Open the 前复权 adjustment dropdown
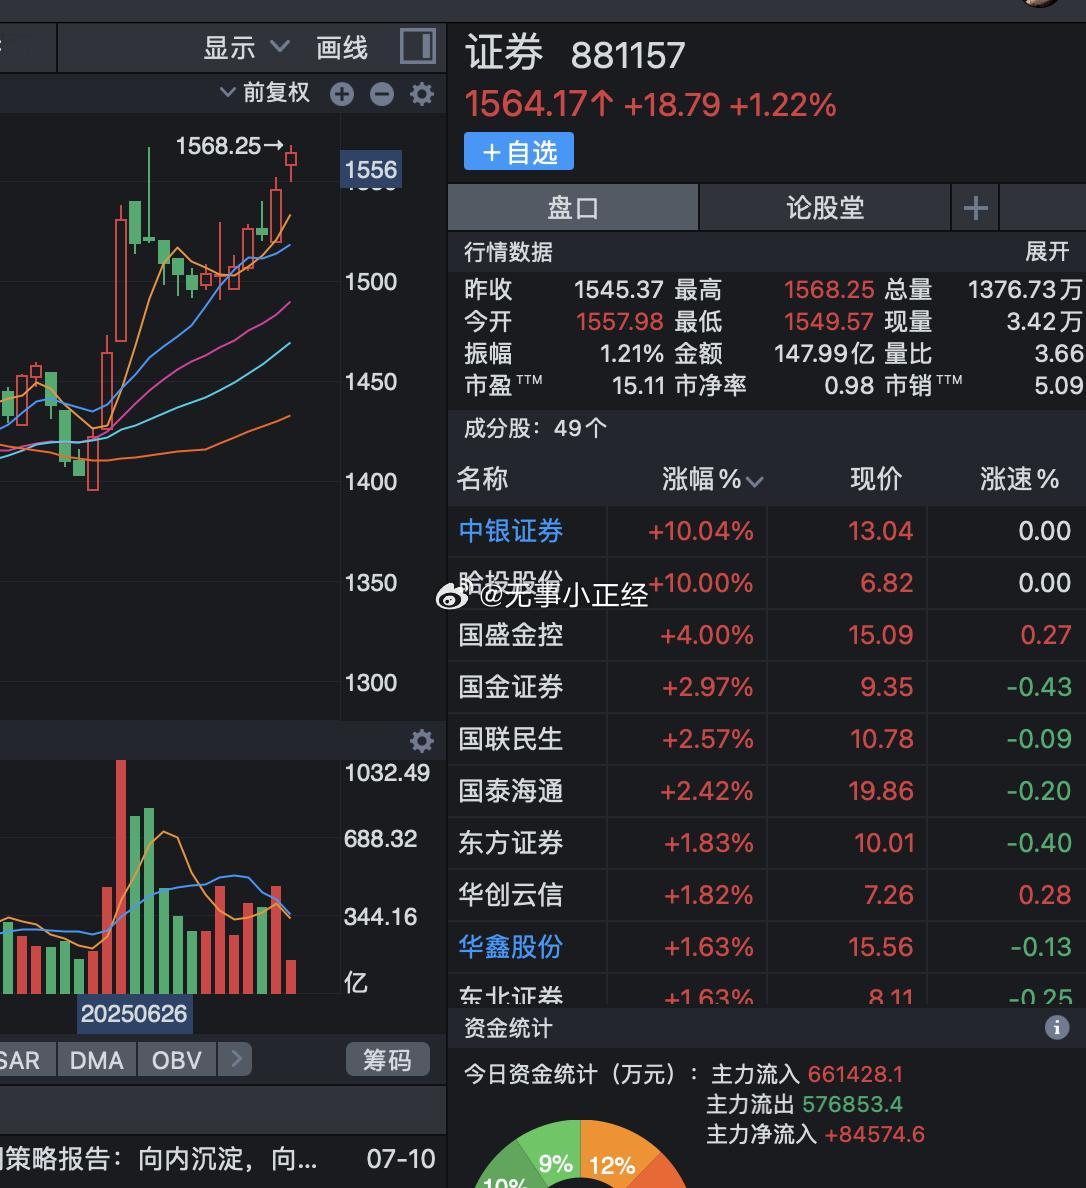The height and width of the screenshot is (1188, 1086). click(264, 92)
